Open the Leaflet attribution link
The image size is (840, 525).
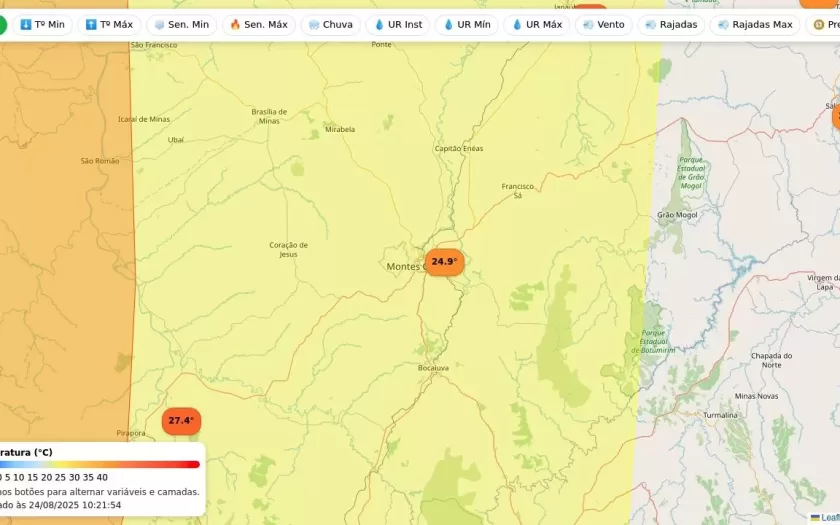click(828, 517)
